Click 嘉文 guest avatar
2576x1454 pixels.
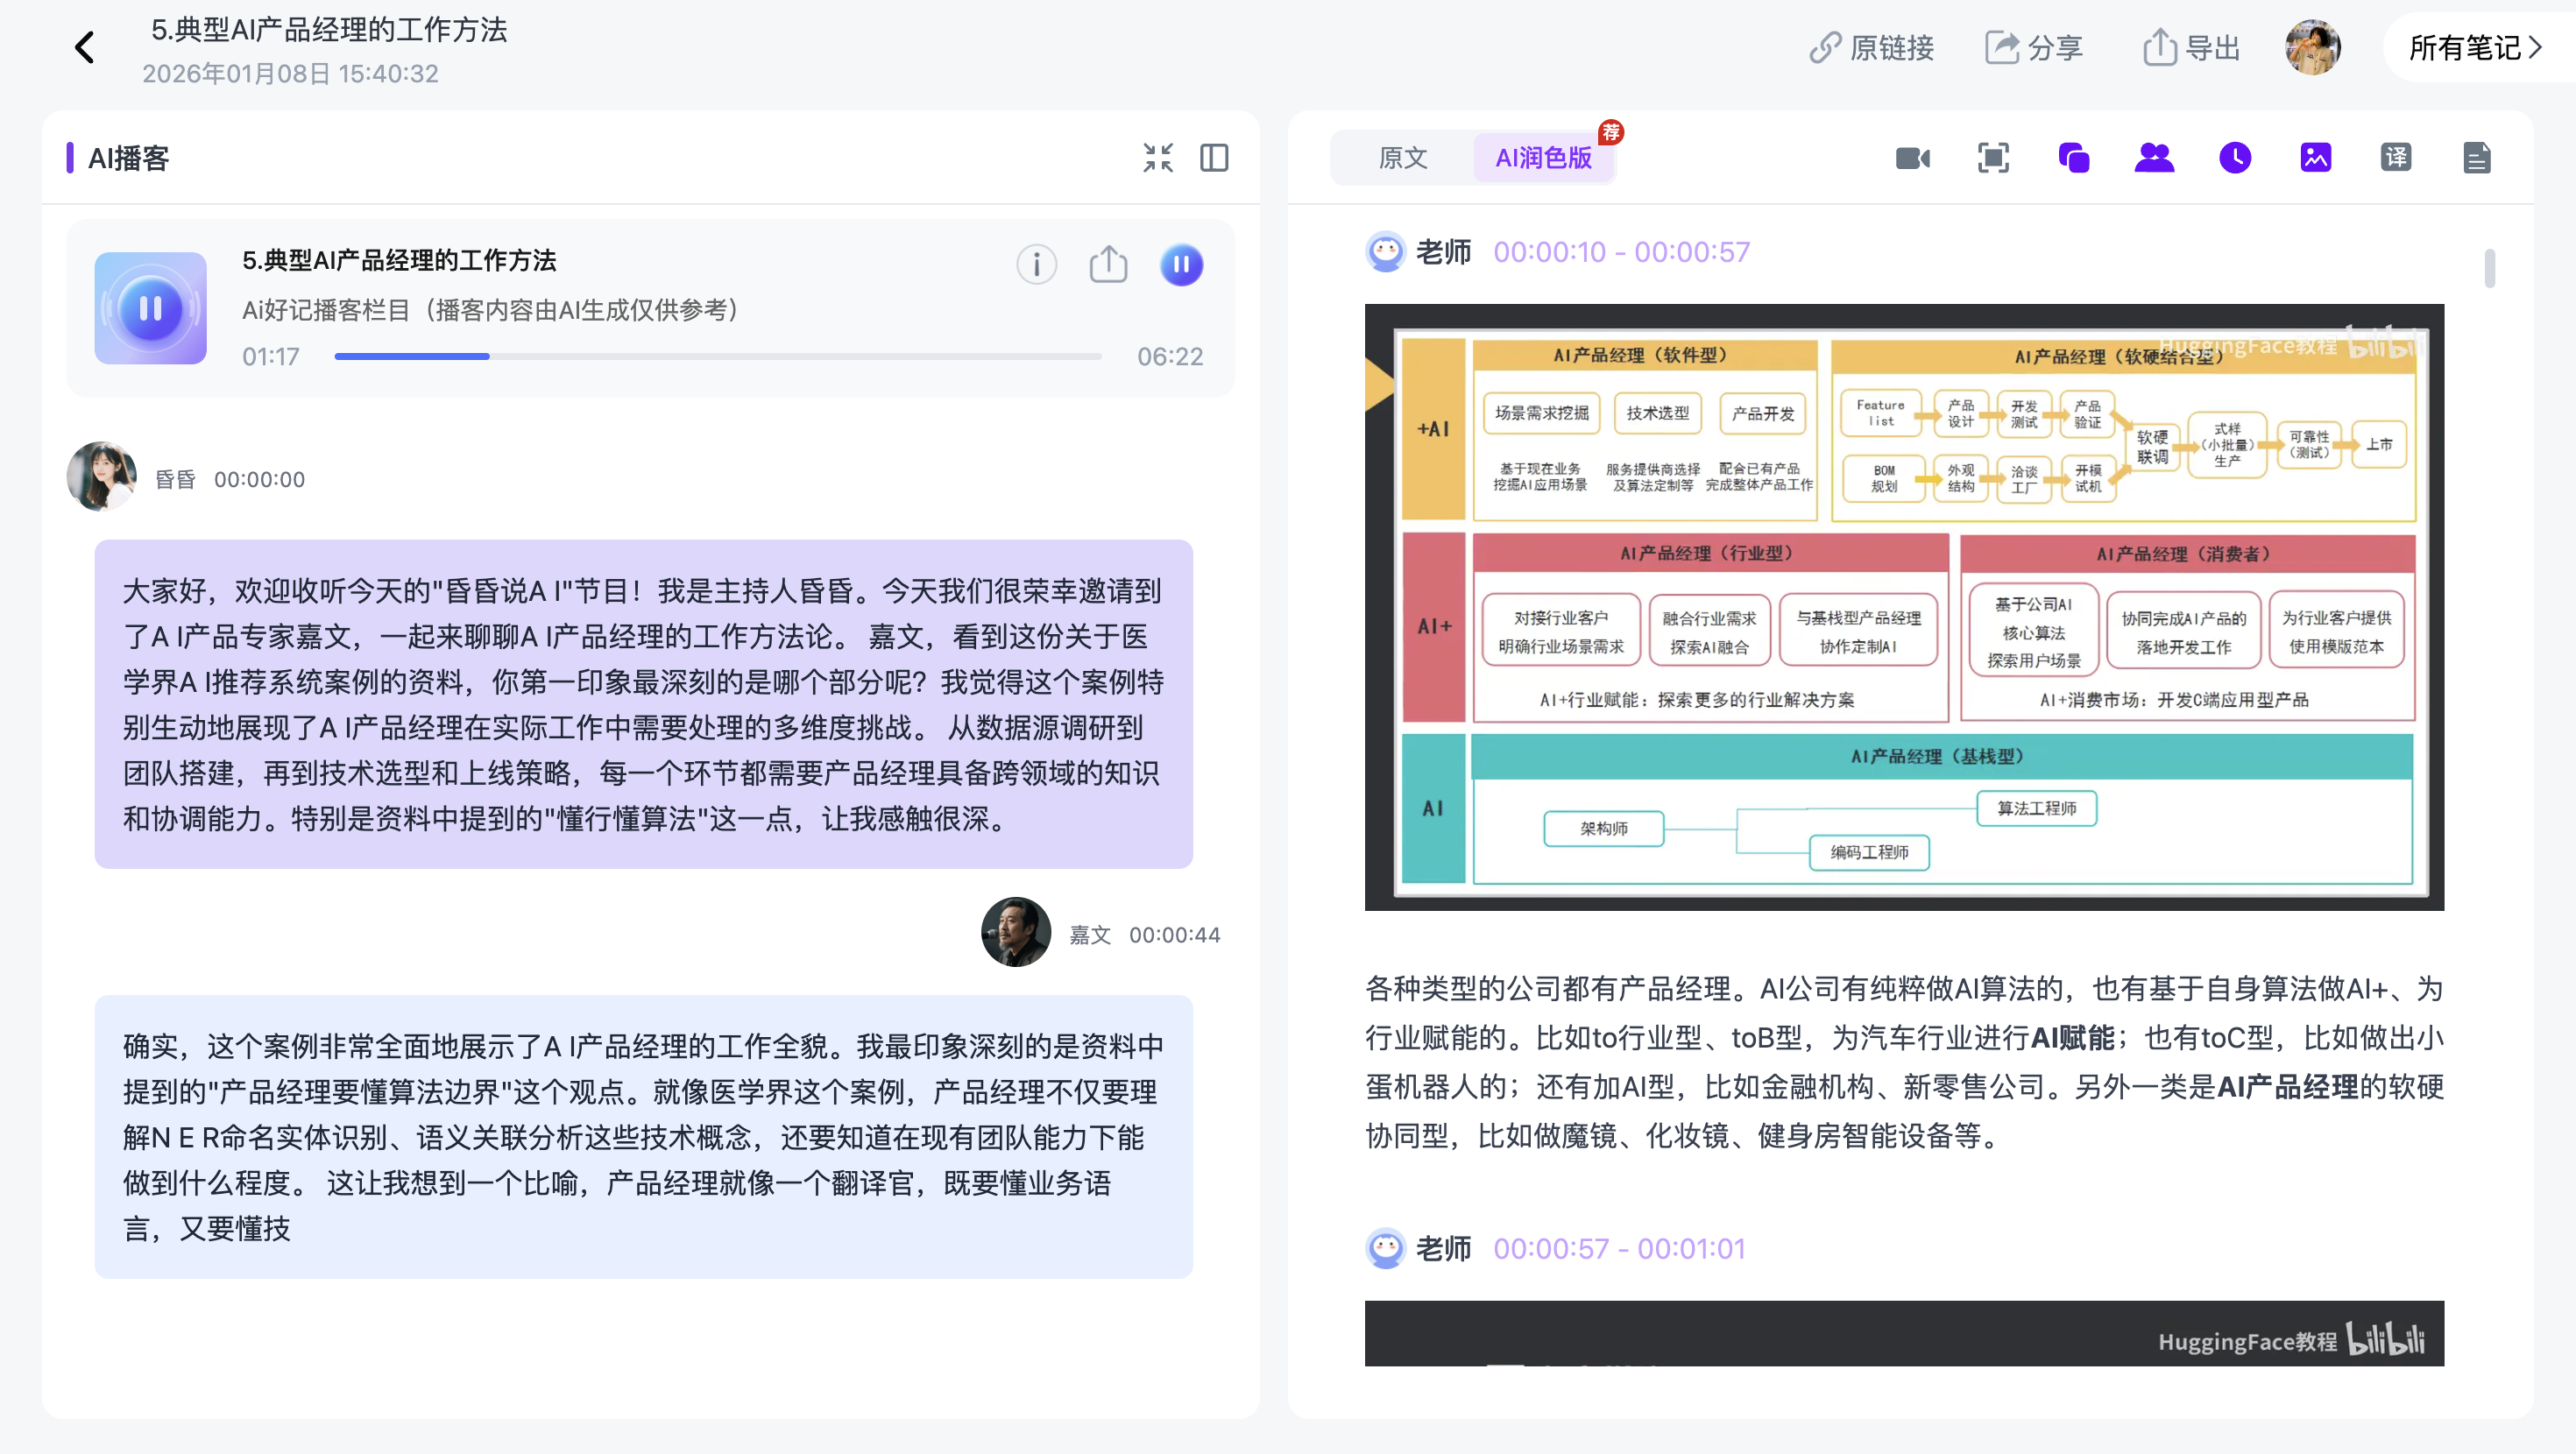[1016, 932]
